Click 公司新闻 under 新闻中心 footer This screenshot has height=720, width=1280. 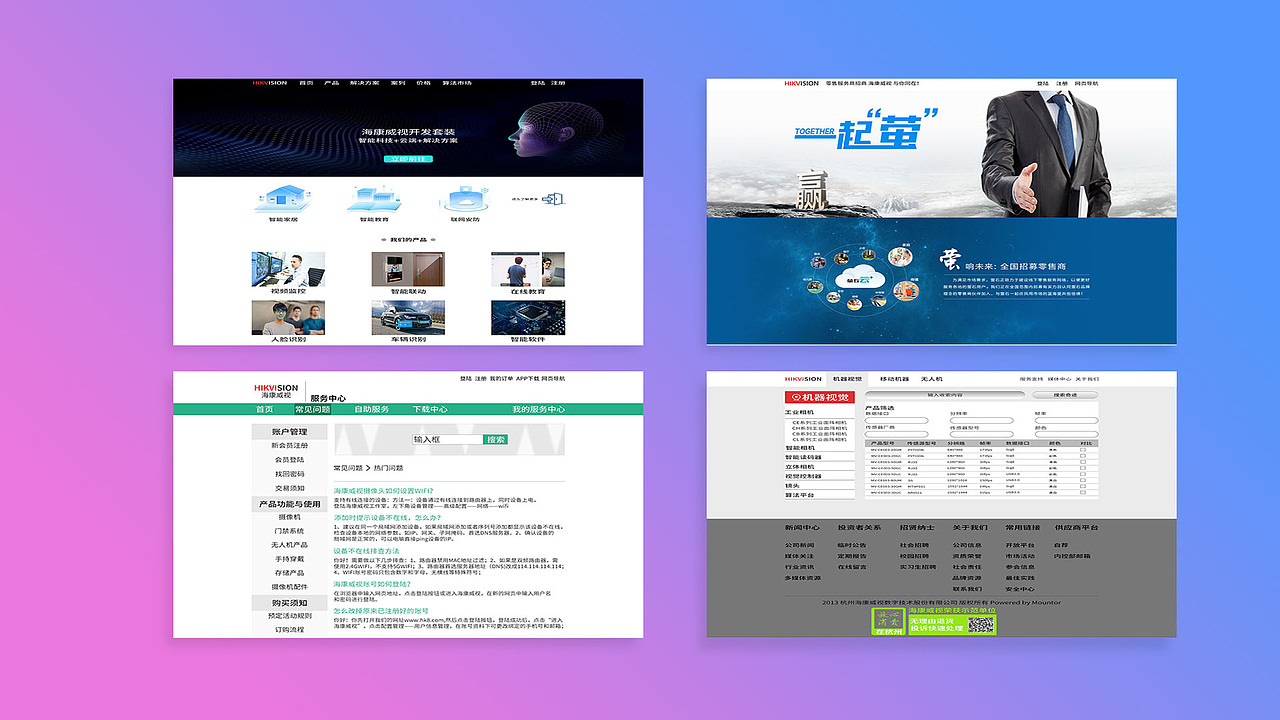pos(800,545)
